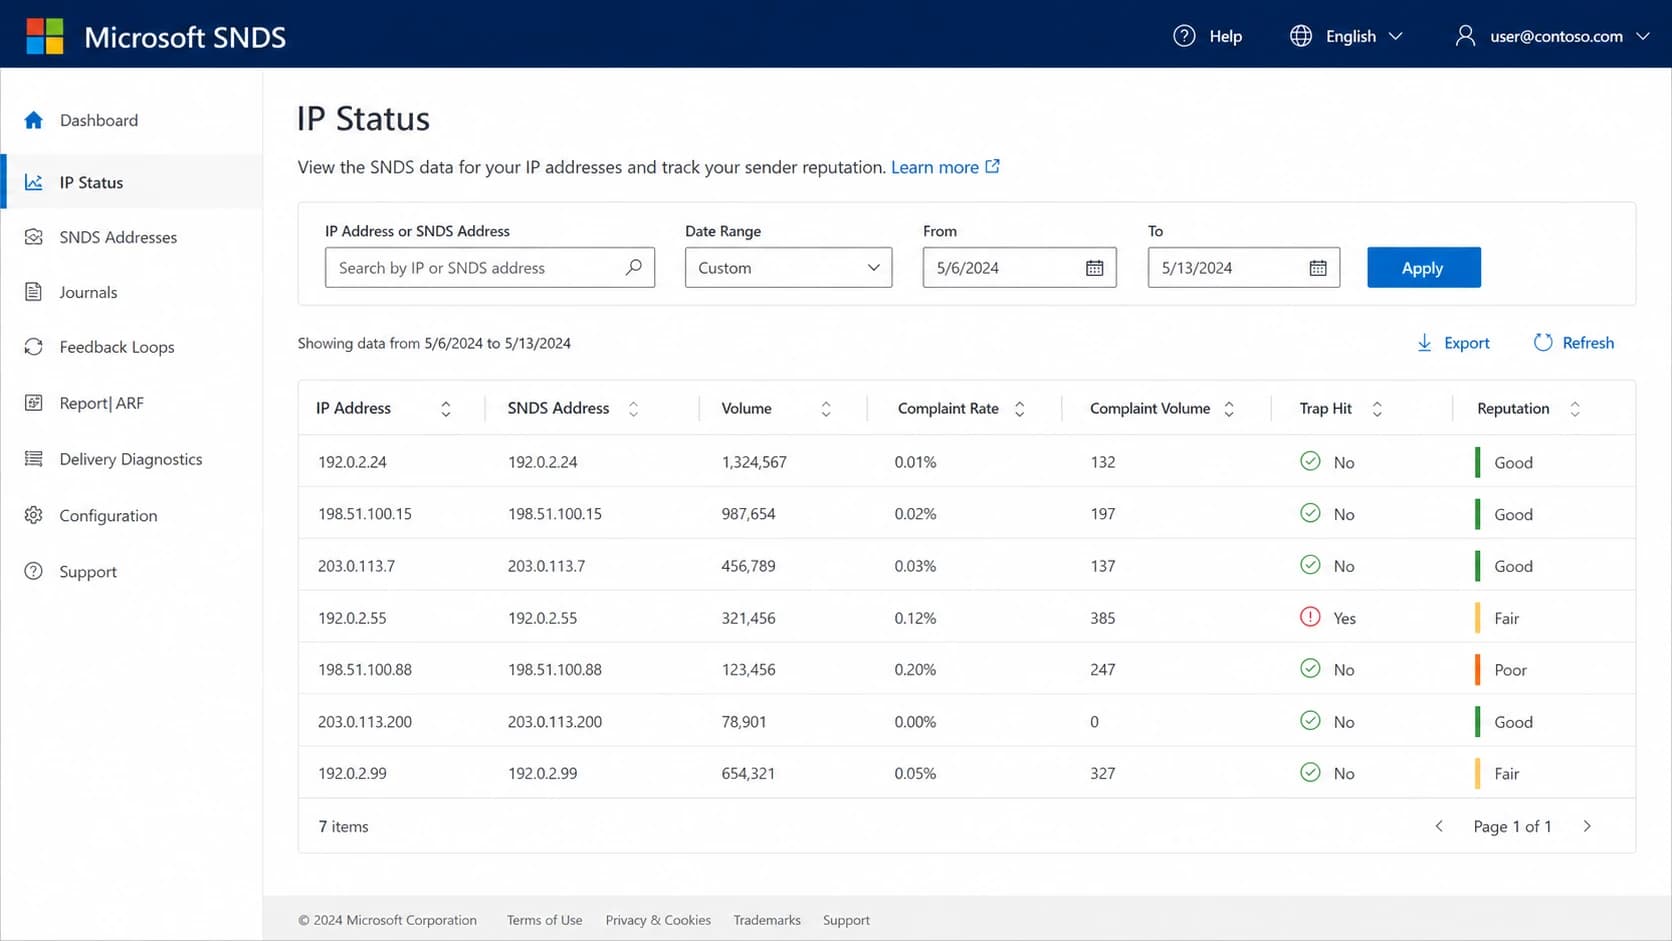This screenshot has width=1672, height=941.
Task: Click complaint rate 0.20%
Action: 915,670
